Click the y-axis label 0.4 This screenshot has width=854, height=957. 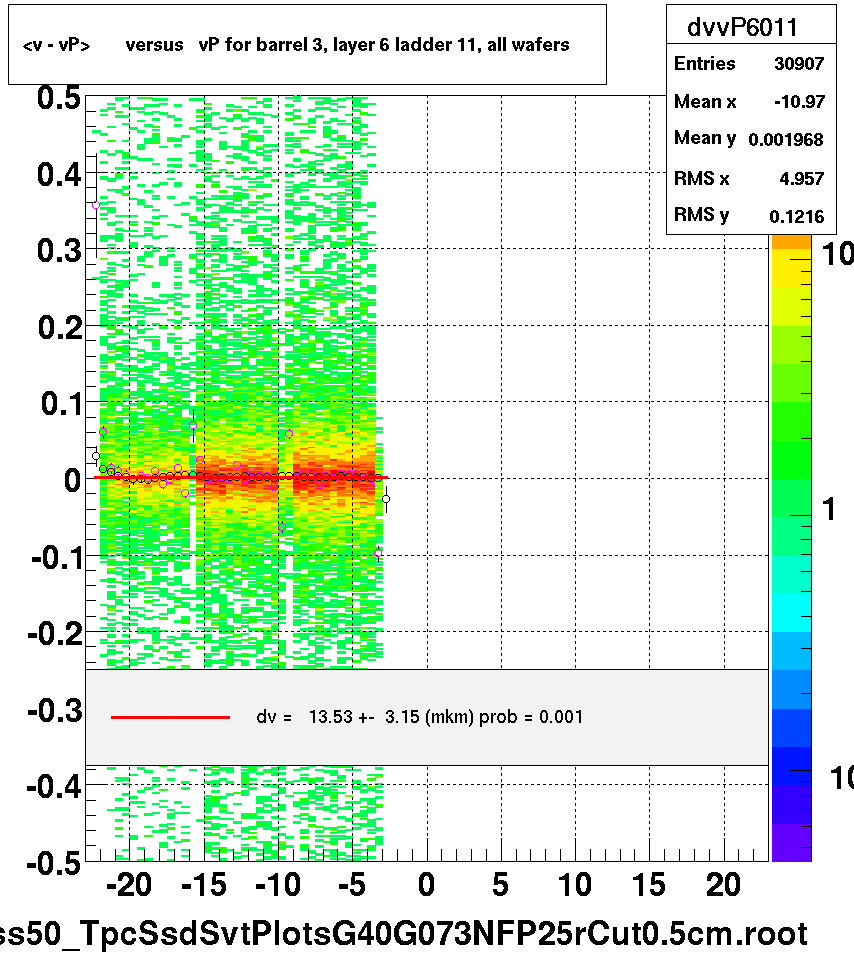[59, 174]
